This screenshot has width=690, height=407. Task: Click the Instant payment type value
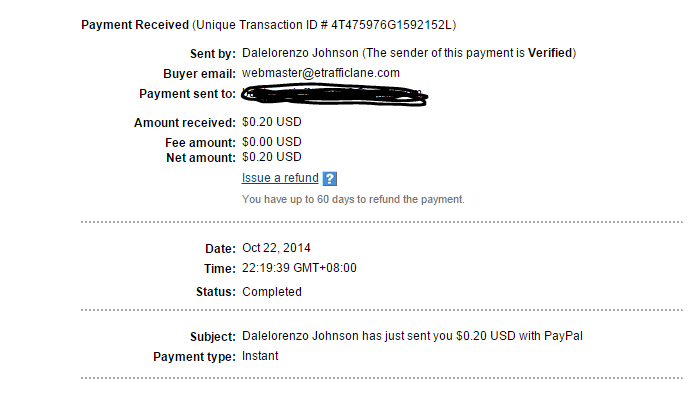260,356
